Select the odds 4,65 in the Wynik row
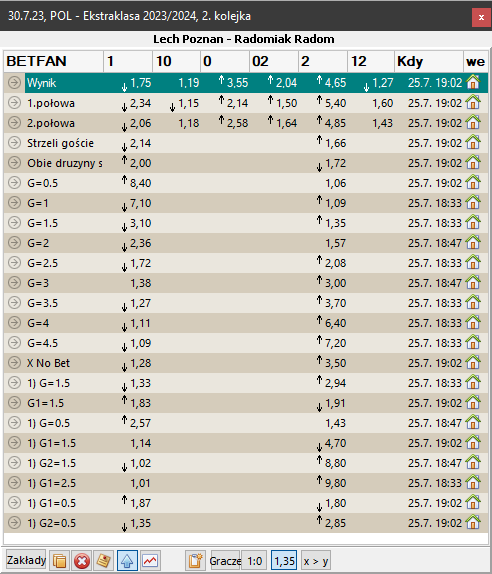 pyautogui.click(x=335, y=83)
